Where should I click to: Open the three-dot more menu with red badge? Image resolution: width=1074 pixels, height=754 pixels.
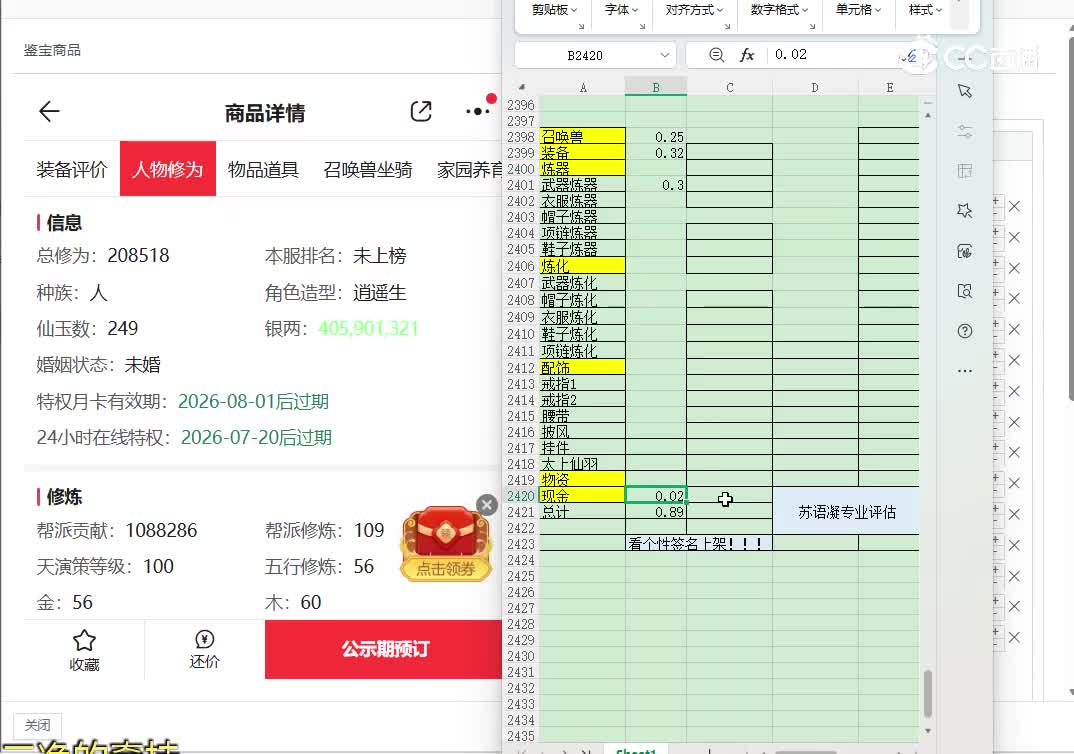pyautogui.click(x=478, y=110)
